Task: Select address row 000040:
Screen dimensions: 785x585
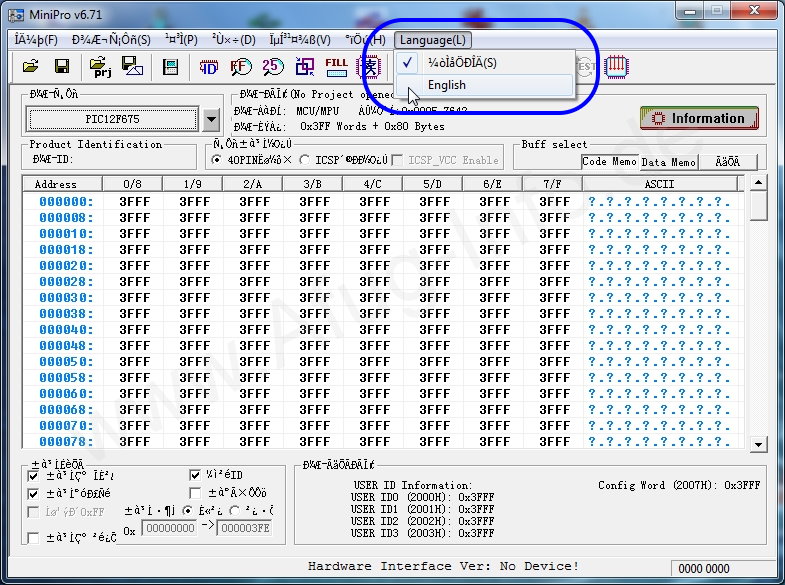Action: [66, 330]
